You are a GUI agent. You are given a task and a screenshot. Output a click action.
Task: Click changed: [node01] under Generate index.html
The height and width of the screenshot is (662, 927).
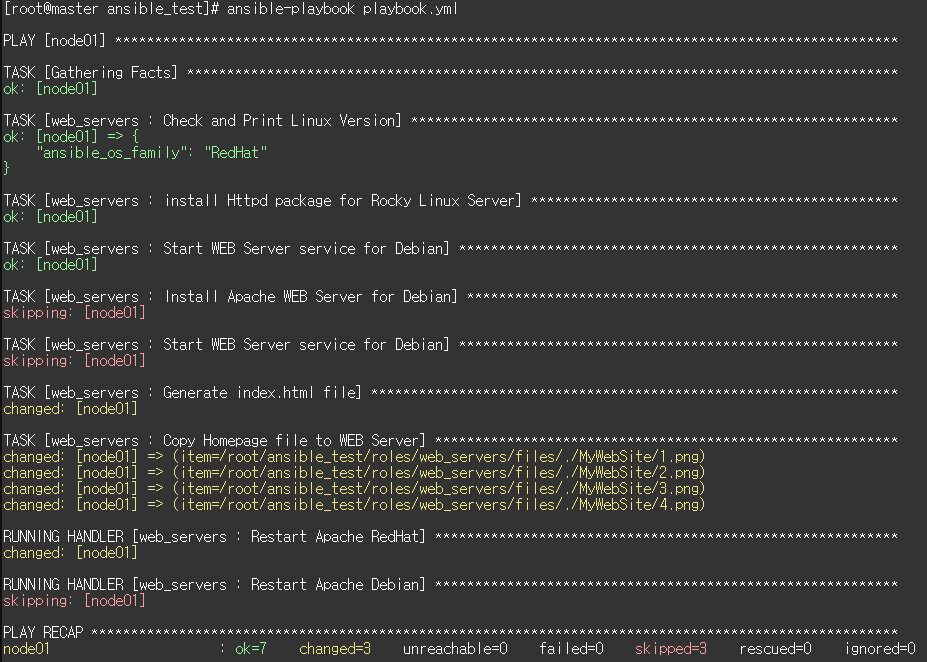click(70, 408)
